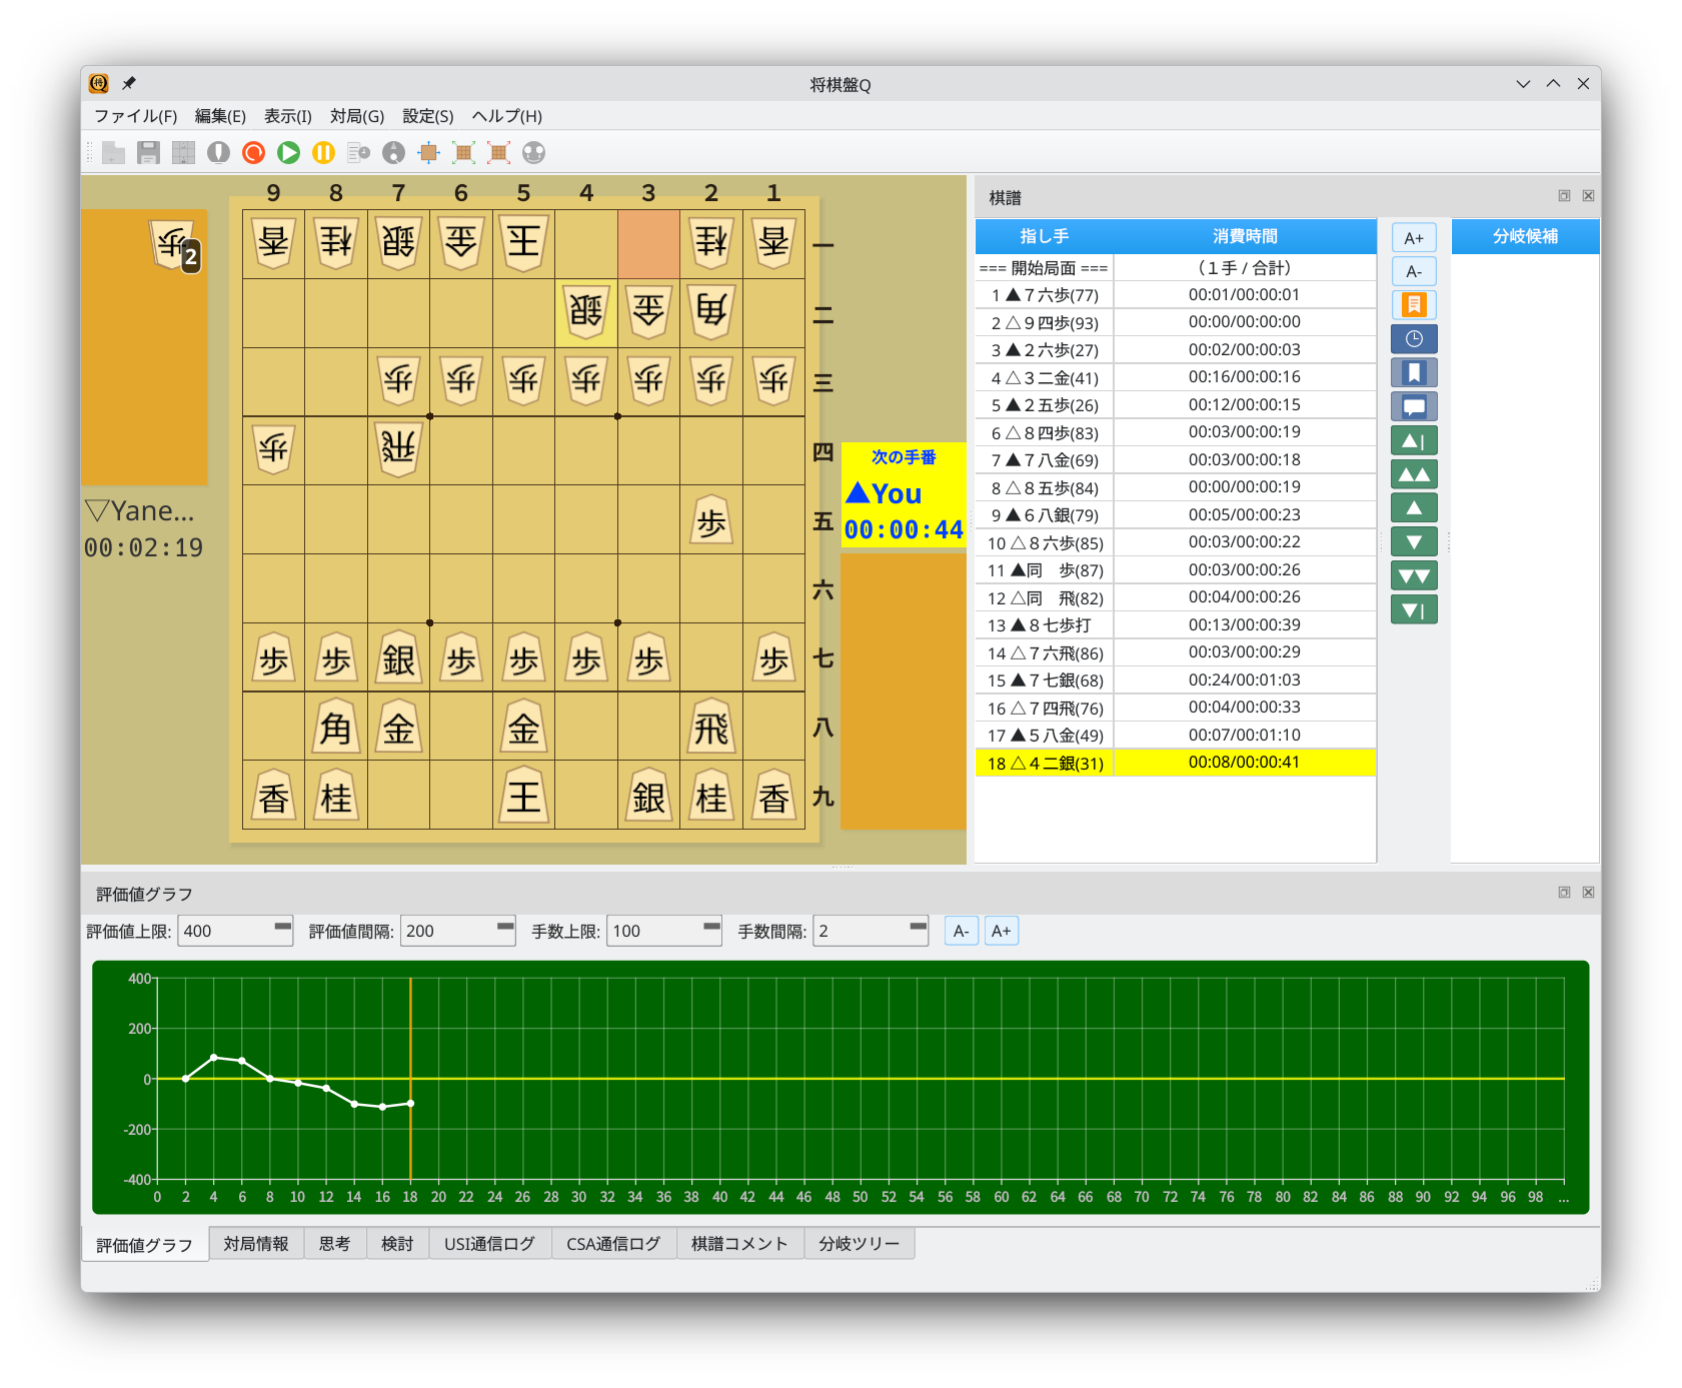The height and width of the screenshot is (1388, 1682).
Task: Click the green play button in toolbar
Action: 289,152
